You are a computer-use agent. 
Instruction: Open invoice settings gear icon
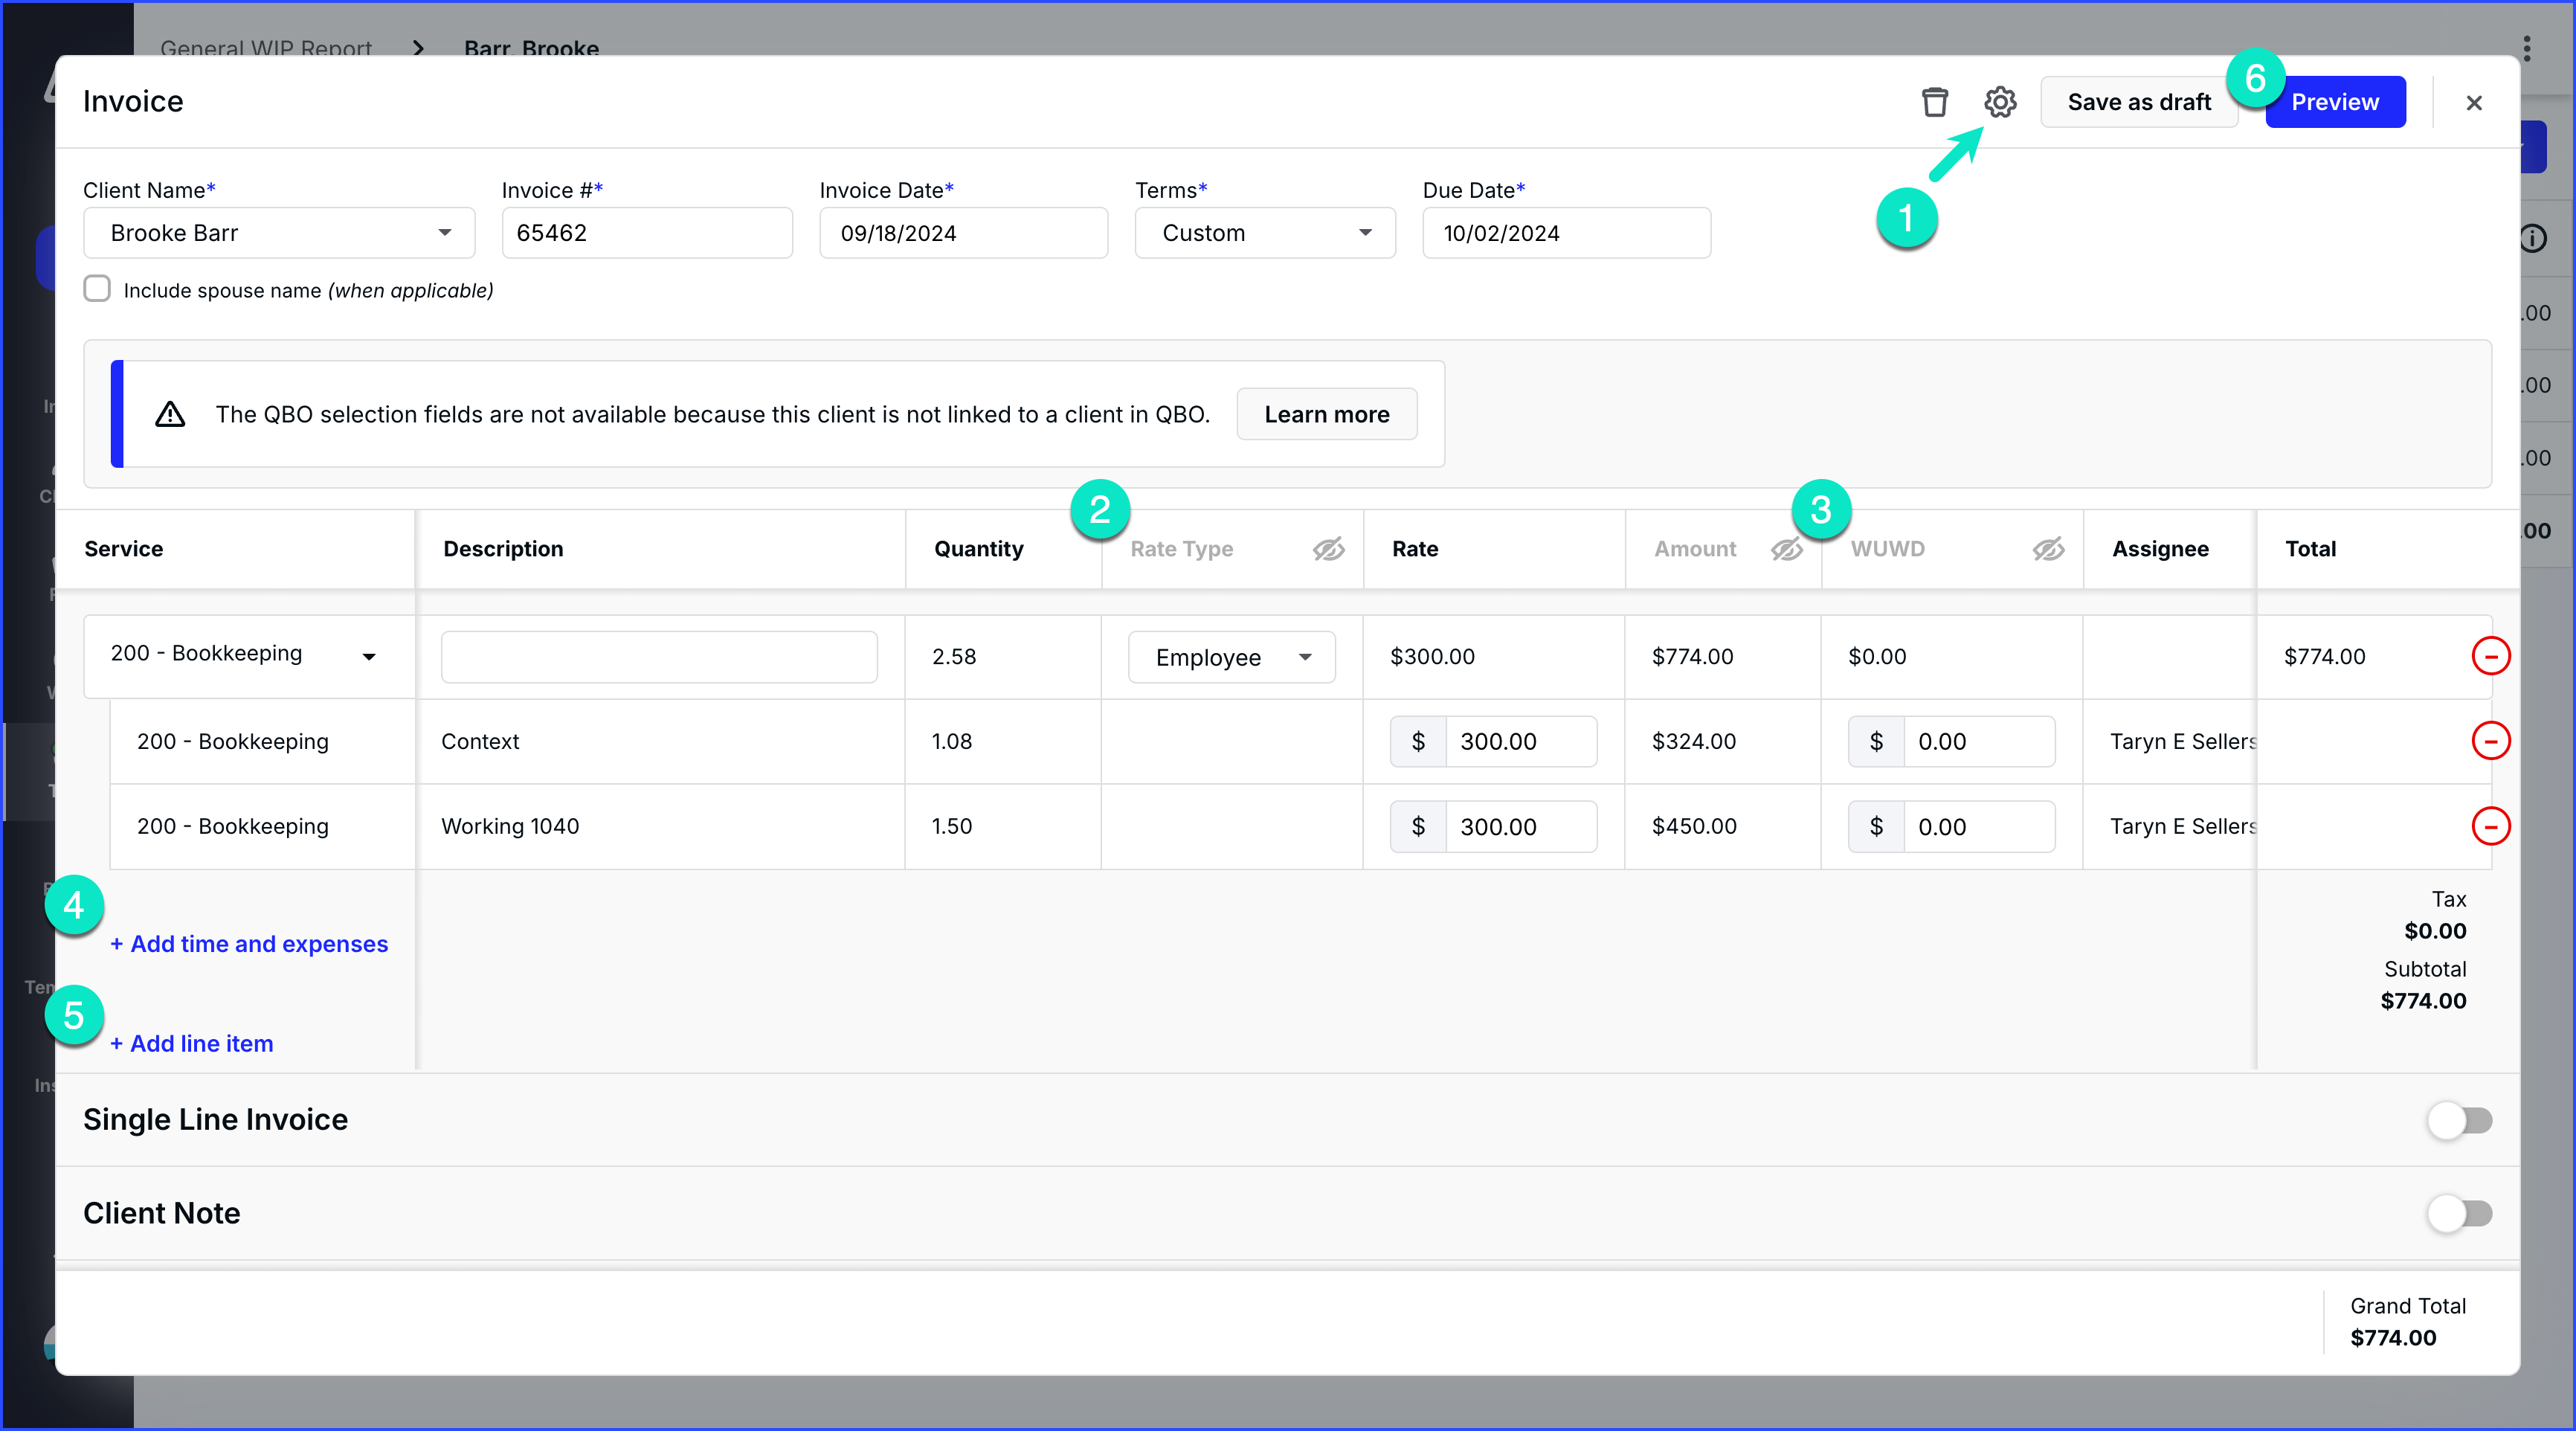click(2000, 102)
